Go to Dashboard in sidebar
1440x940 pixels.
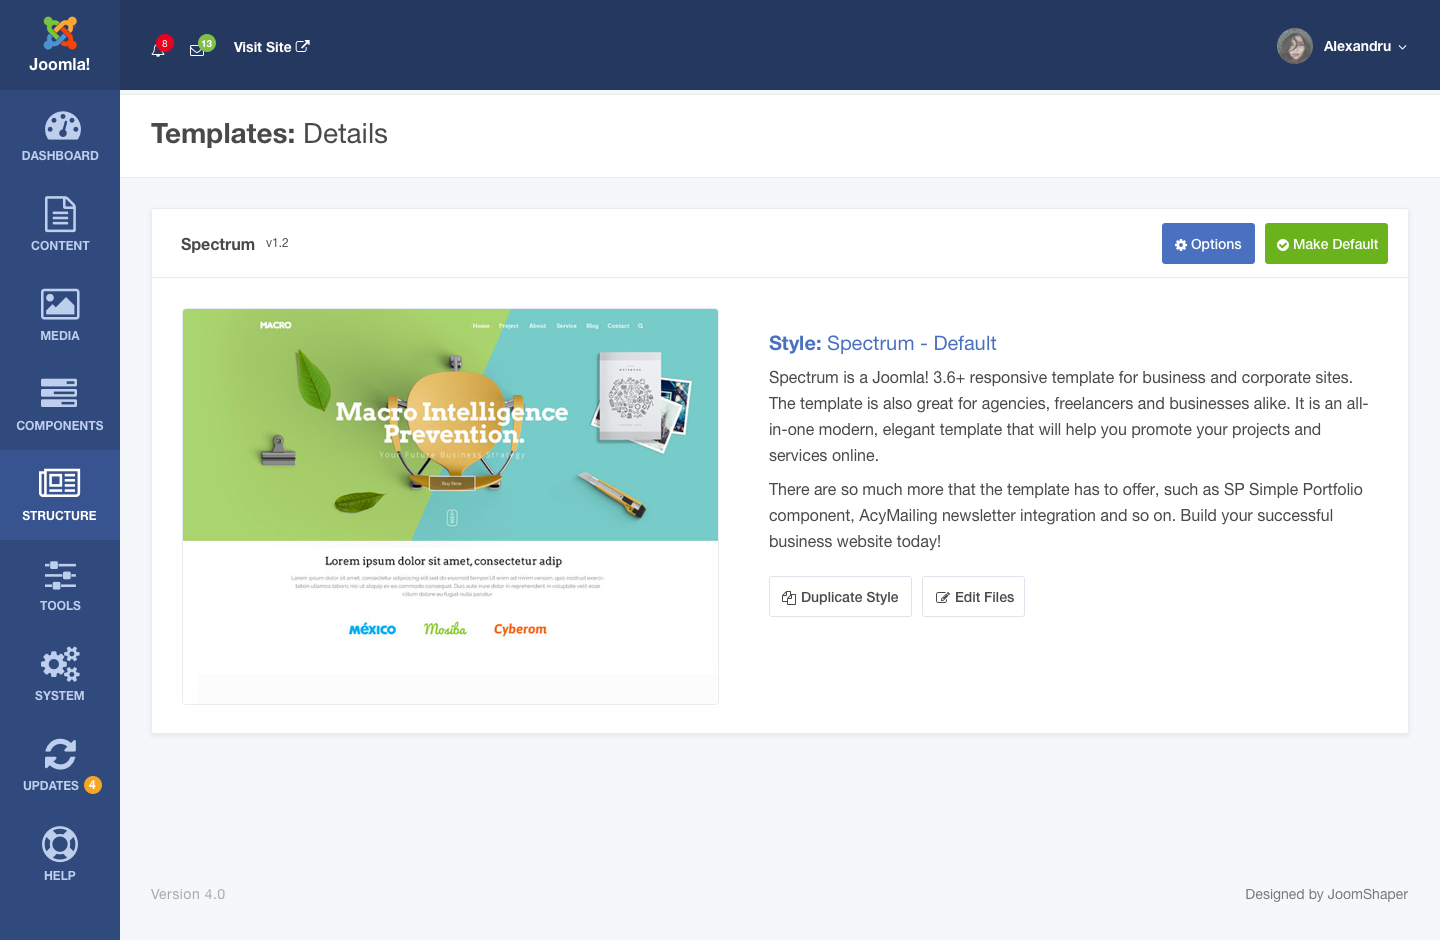pos(60,136)
